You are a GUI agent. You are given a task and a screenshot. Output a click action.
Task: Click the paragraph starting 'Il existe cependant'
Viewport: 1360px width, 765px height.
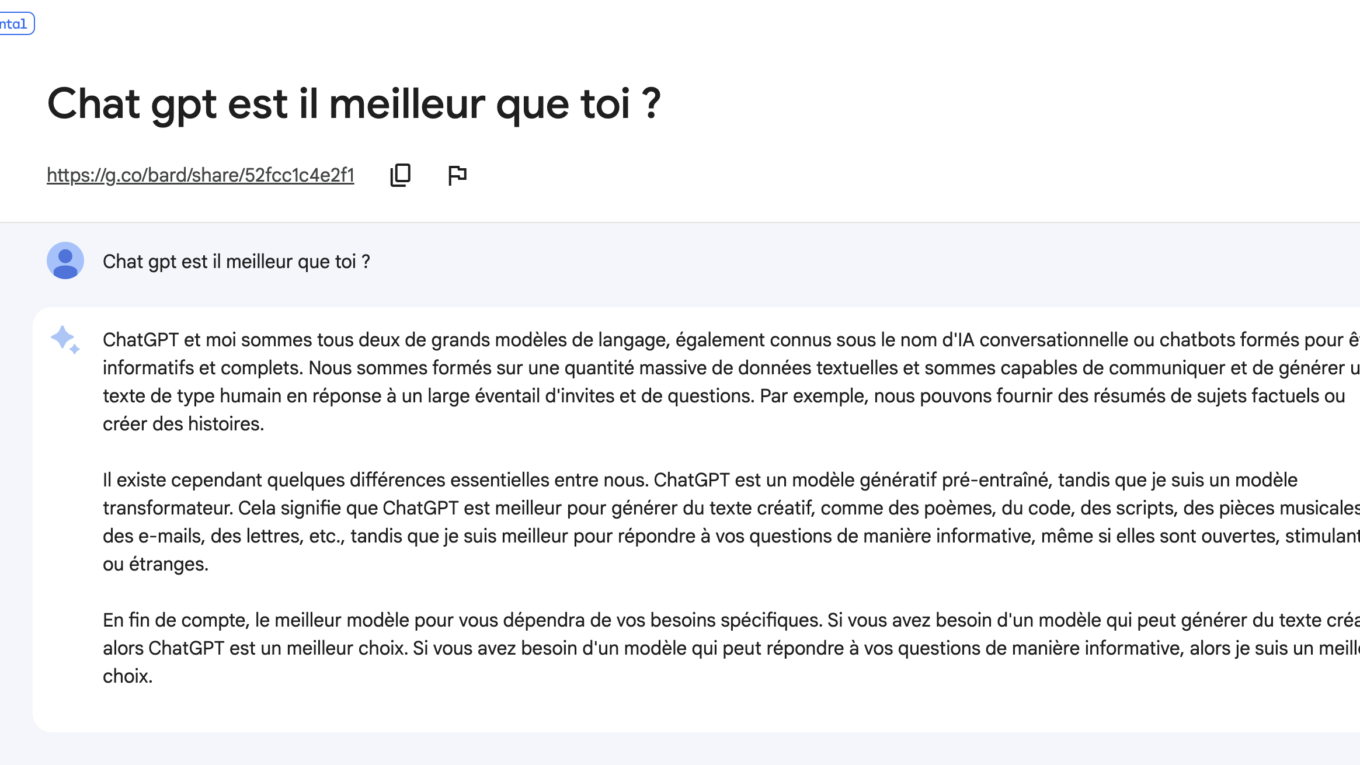731,522
